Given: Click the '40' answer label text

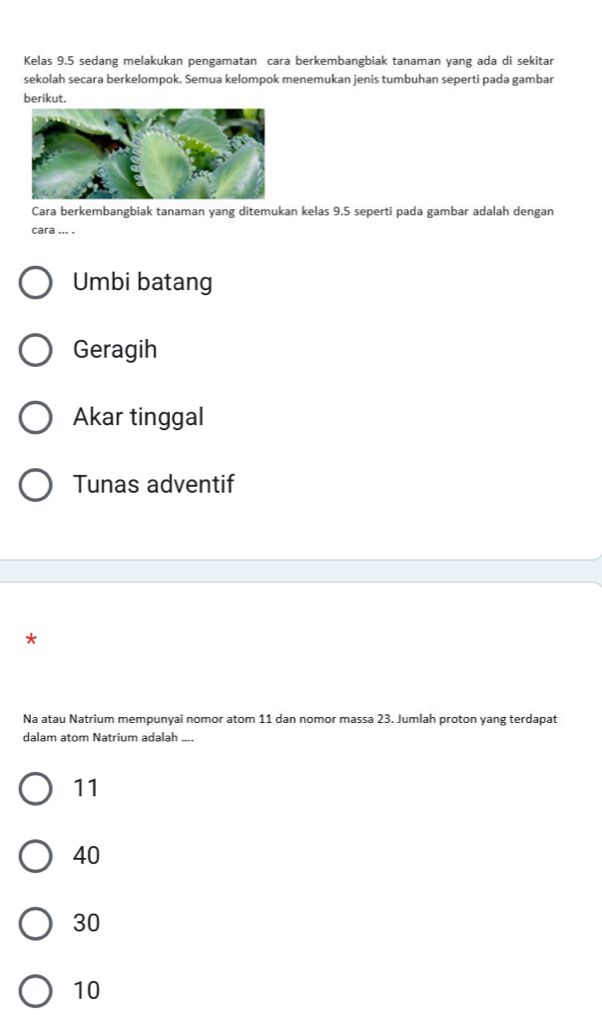Looking at the screenshot, I should (87, 856).
